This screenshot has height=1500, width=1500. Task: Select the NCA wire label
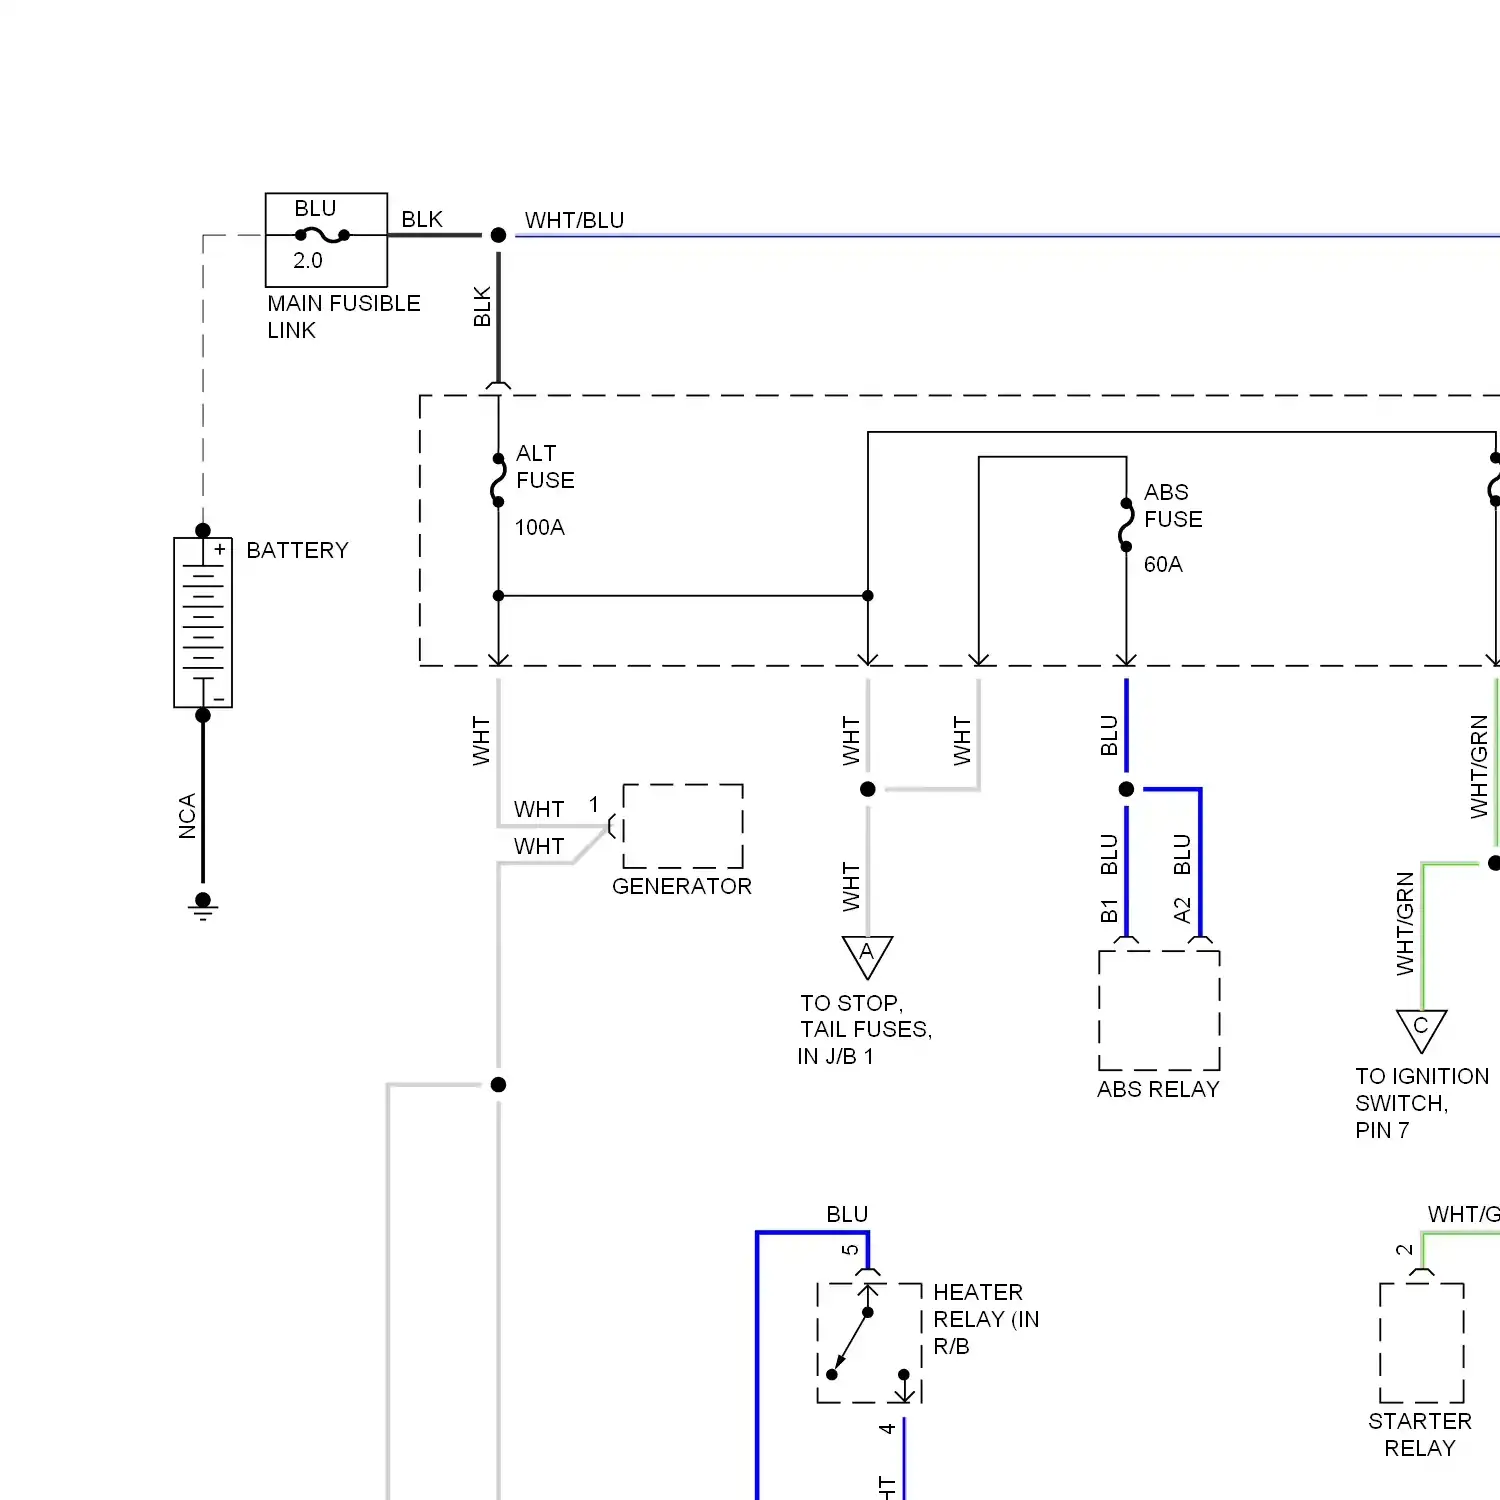click(187, 816)
